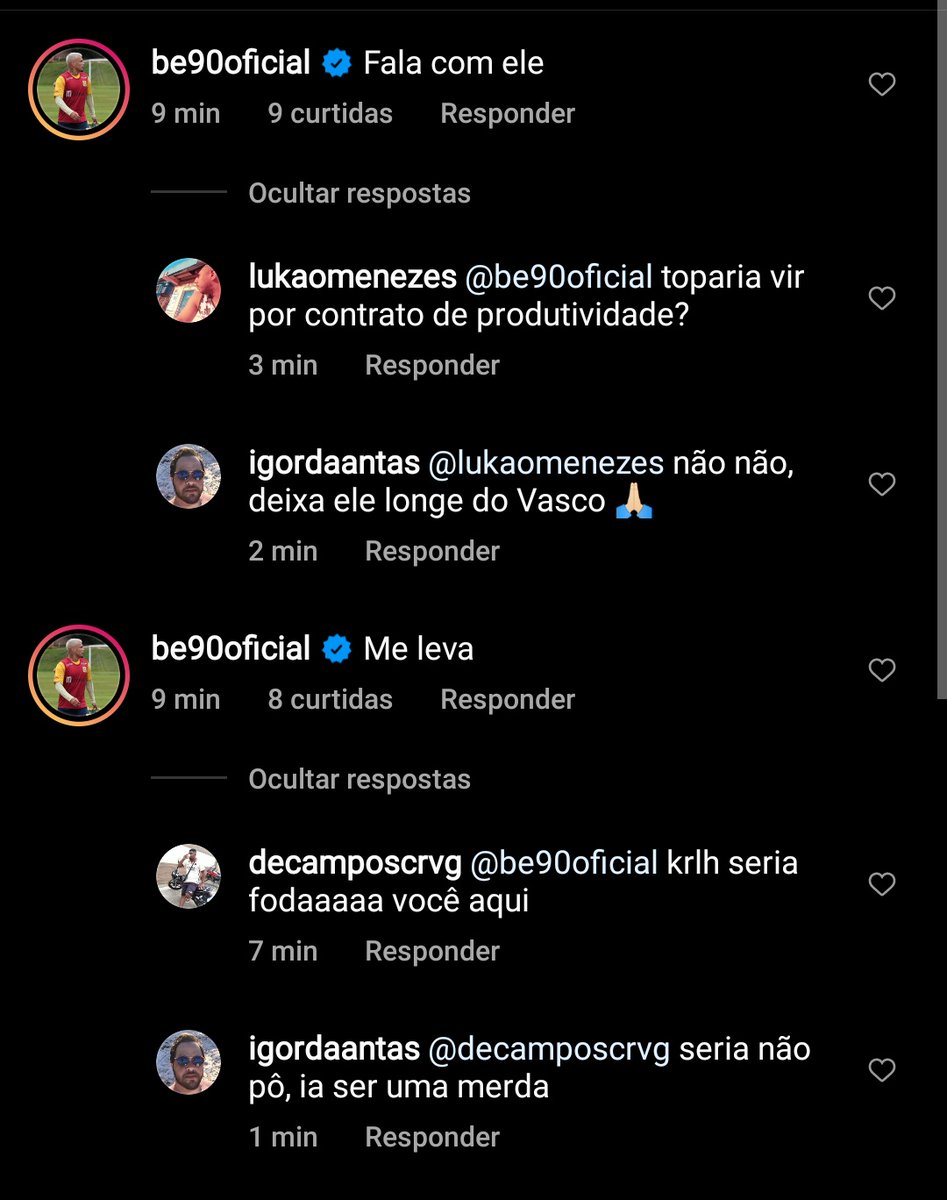
Task: Tap heart on igordaantas' "ia ser uma merda" comment
Action: click(x=881, y=1071)
